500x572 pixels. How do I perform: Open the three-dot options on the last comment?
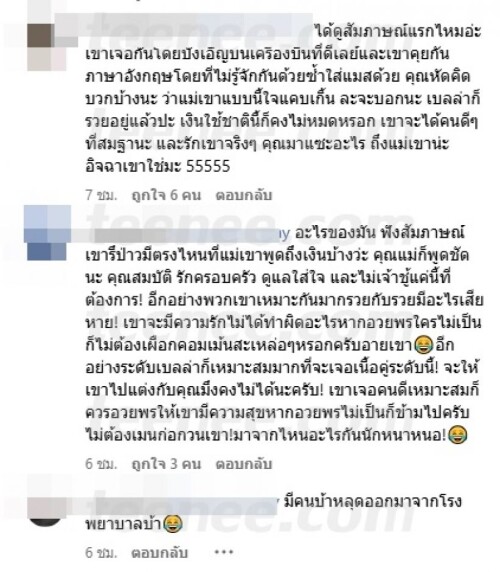224,552
